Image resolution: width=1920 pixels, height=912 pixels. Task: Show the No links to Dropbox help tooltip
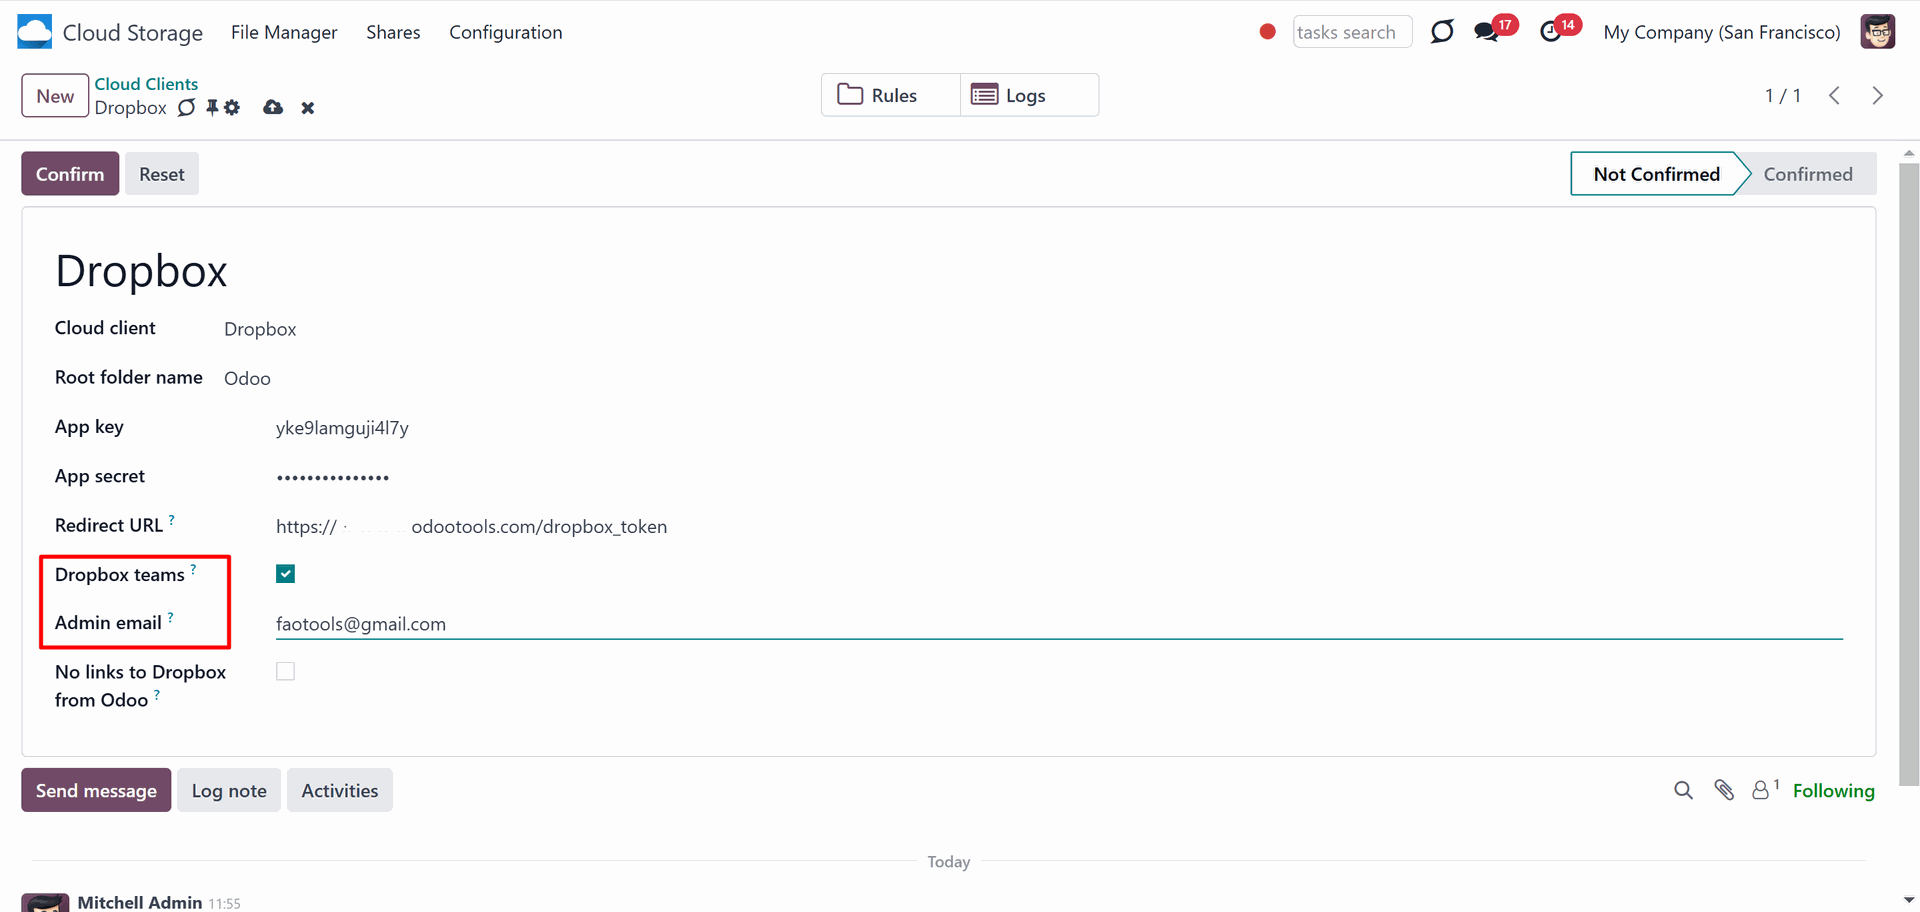tap(157, 694)
